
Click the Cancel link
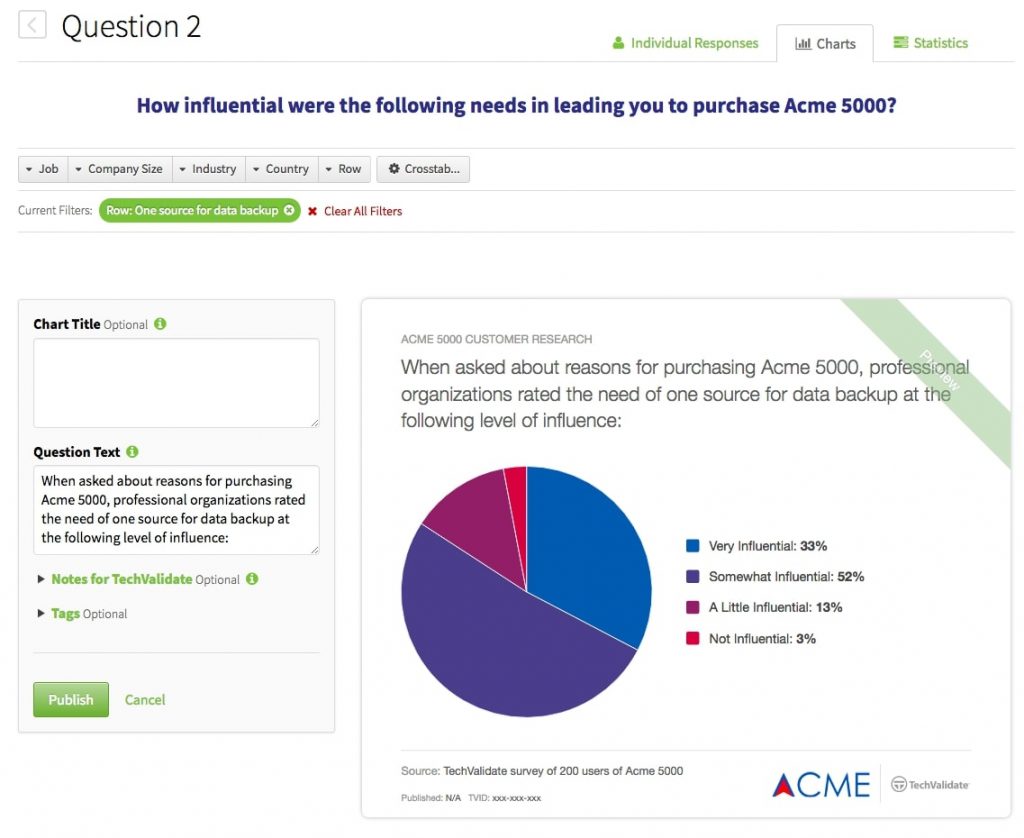(x=145, y=700)
